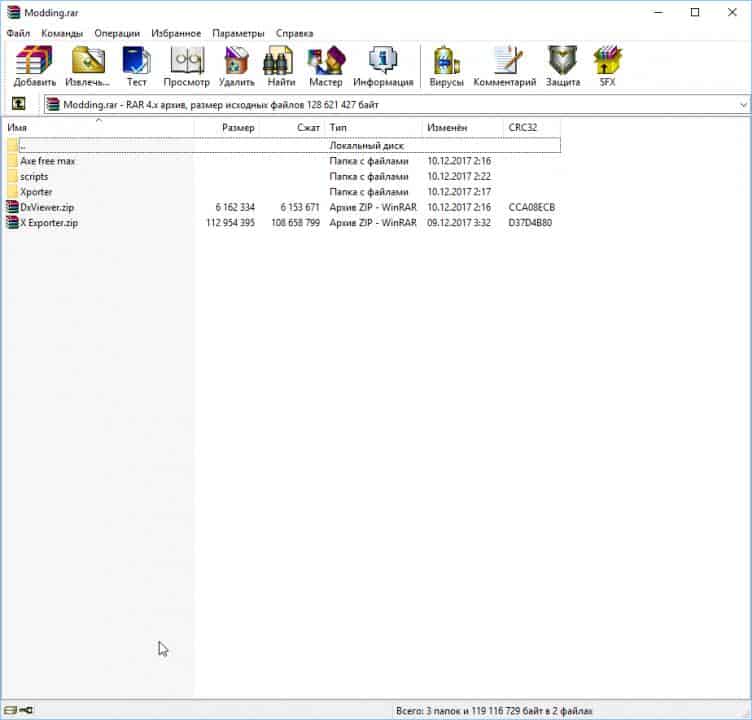The height and width of the screenshot is (720, 752).
Task: Sort files by Размер column header
Action: [x=238, y=128]
